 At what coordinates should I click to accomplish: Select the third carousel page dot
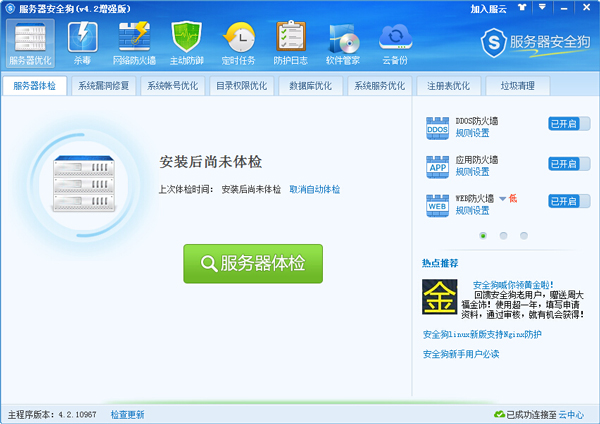(x=524, y=236)
